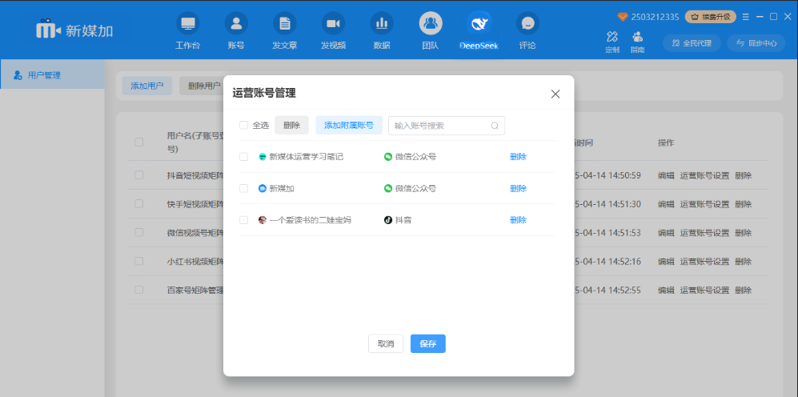Open the hamburger menu in title bar
The height and width of the screenshot is (397, 798).
tap(746, 17)
